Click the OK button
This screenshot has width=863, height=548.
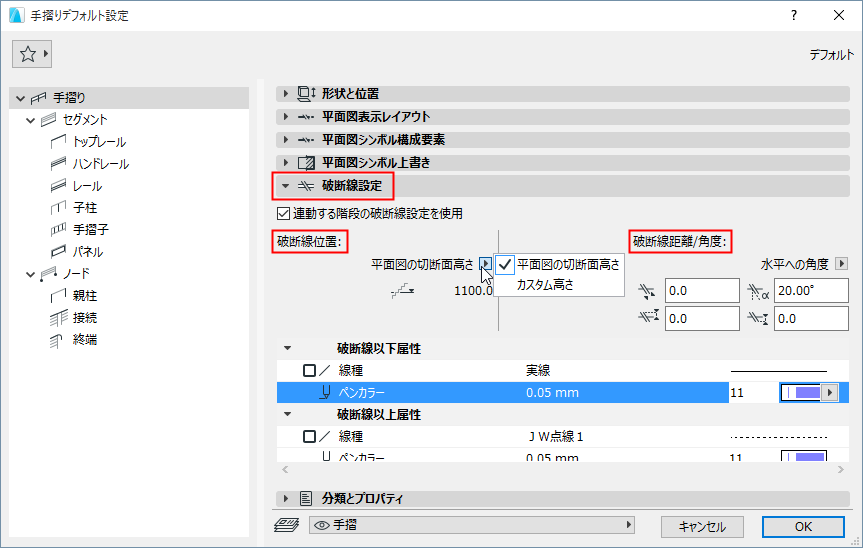click(x=803, y=527)
